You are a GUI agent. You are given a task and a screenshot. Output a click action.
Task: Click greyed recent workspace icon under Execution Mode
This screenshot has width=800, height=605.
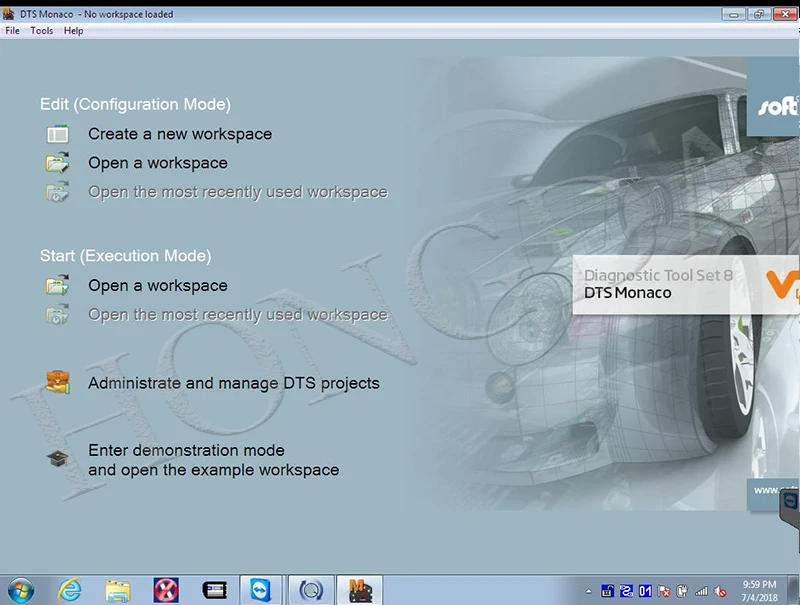pos(58,314)
